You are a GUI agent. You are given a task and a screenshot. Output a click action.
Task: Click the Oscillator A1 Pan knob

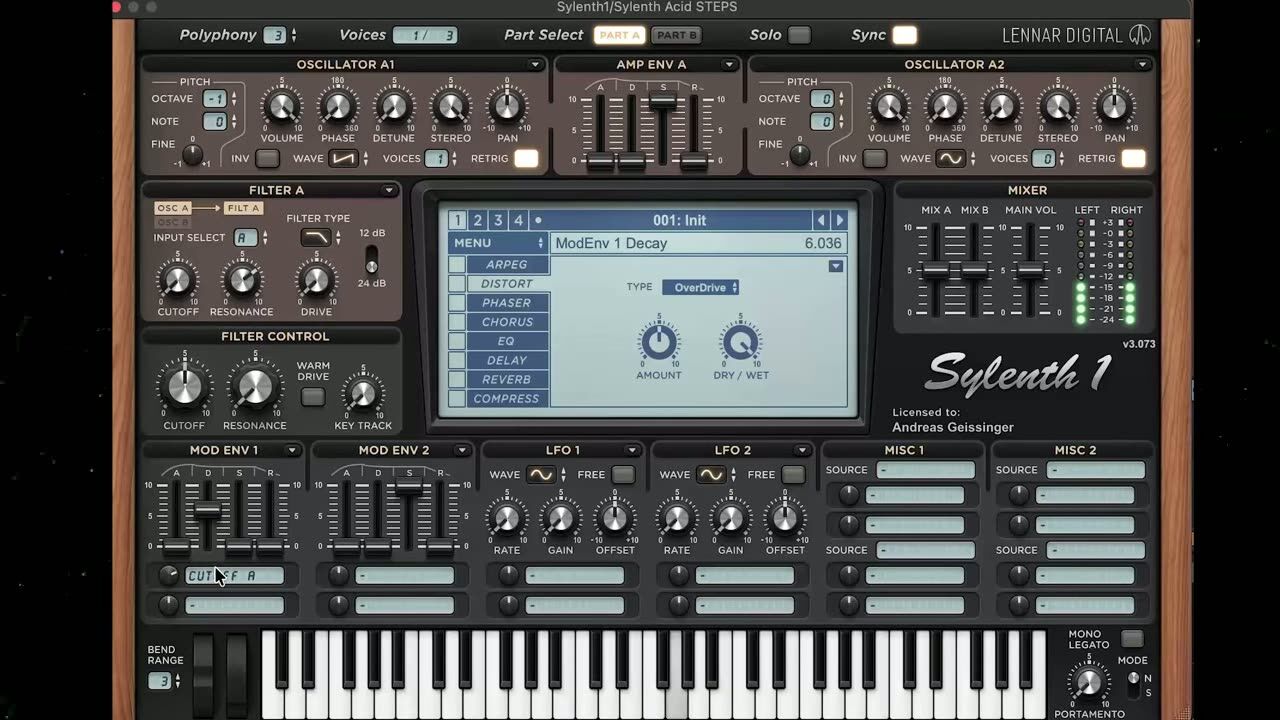click(507, 106)
